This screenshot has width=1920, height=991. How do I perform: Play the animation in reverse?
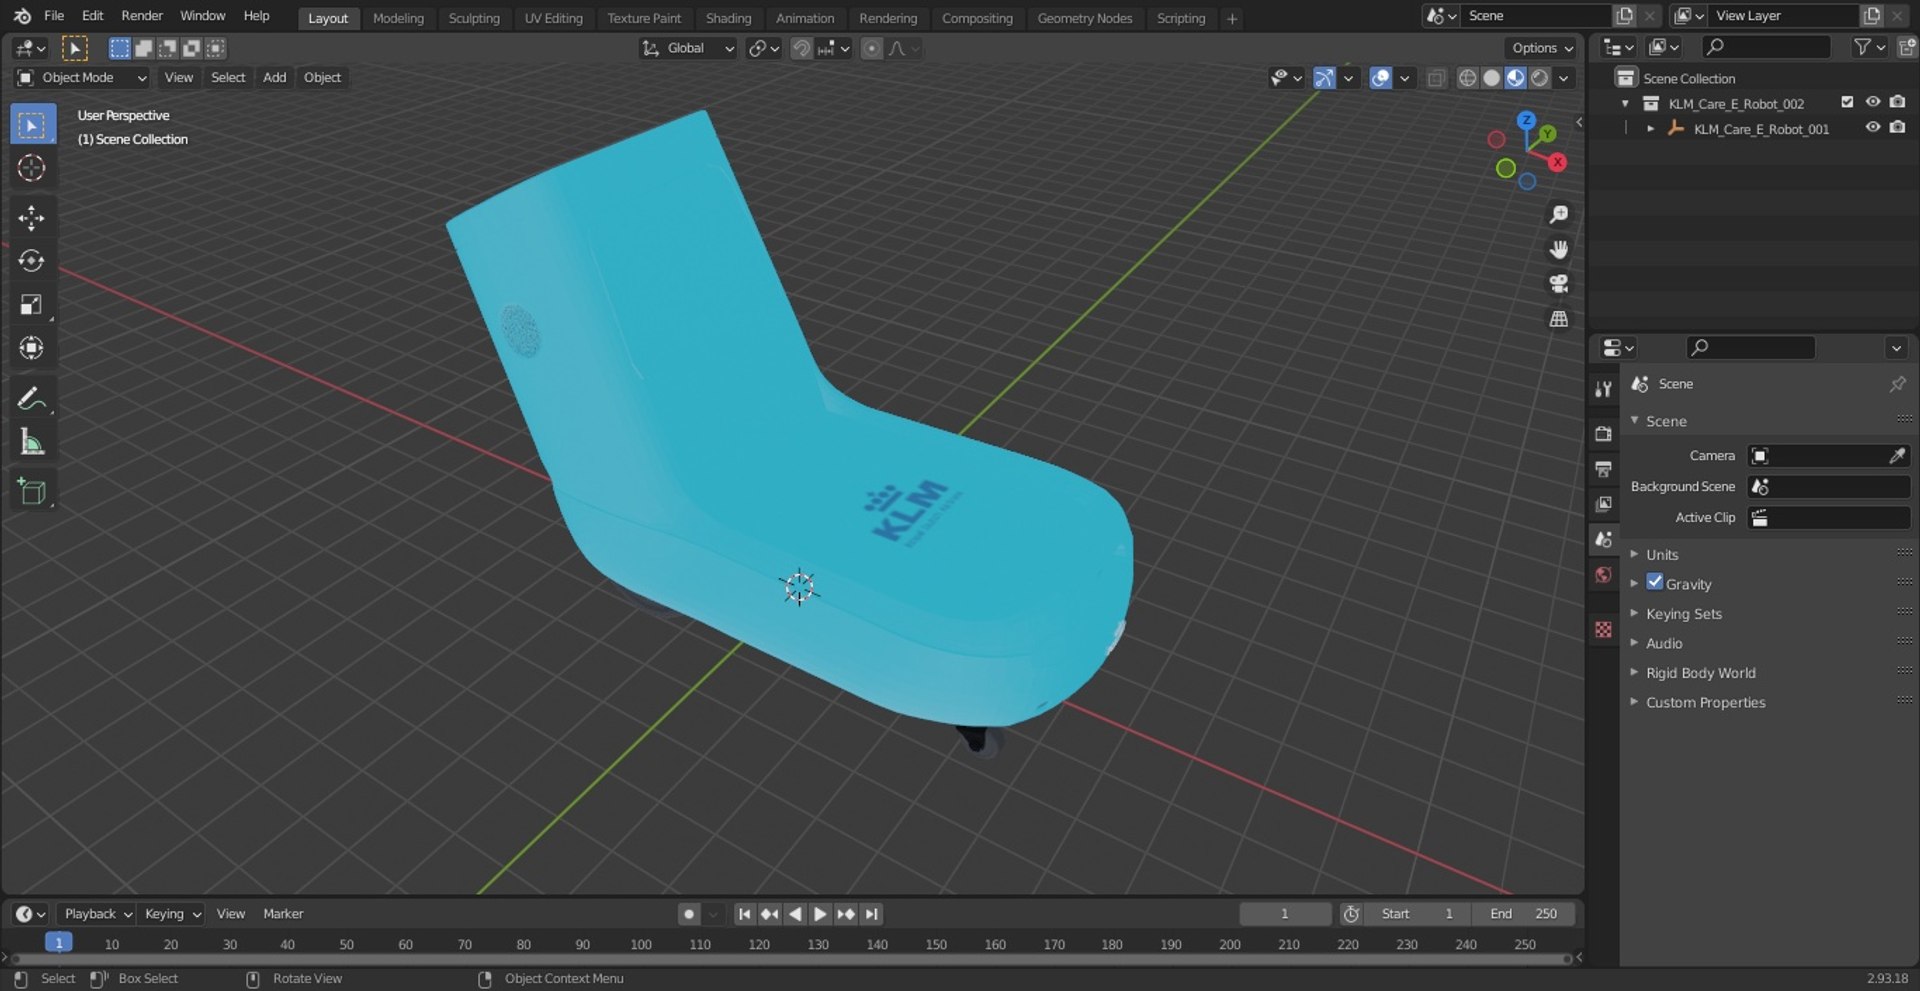[795, 914]
